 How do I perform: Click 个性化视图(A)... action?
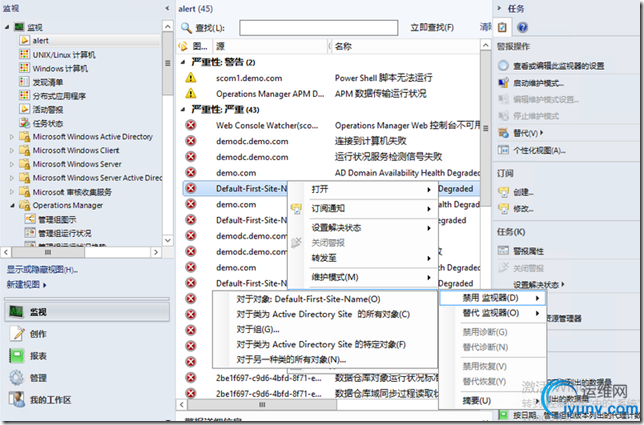[539, 150]
